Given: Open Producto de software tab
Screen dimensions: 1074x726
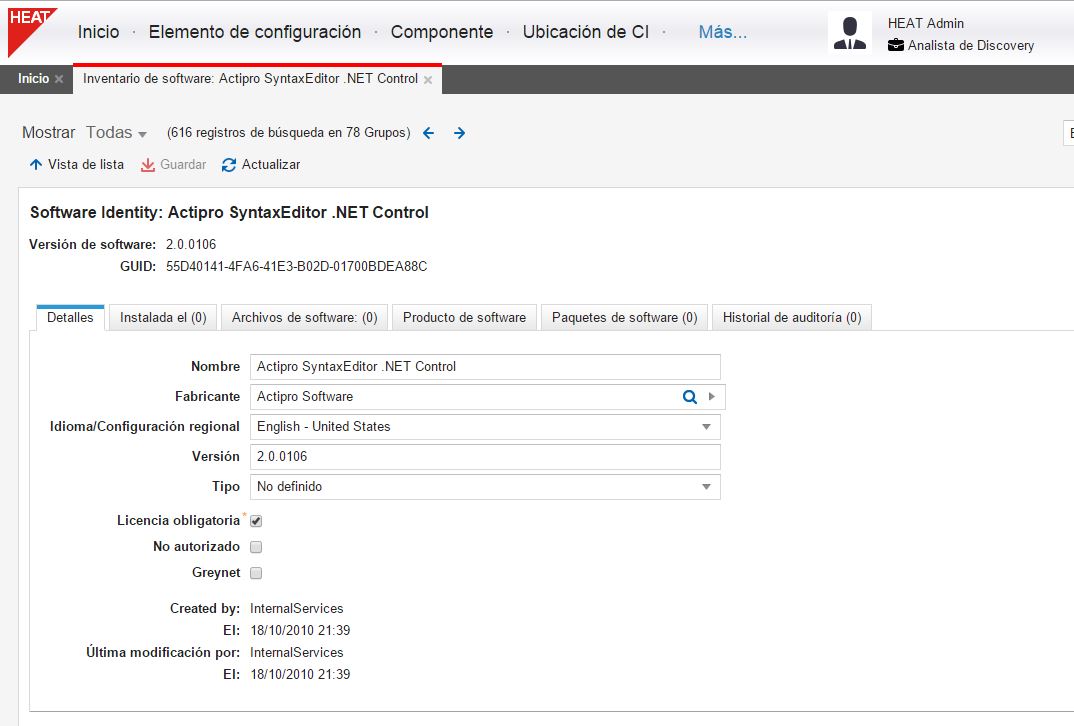Looking at the screenshot, I should click(x=464, y=318).
